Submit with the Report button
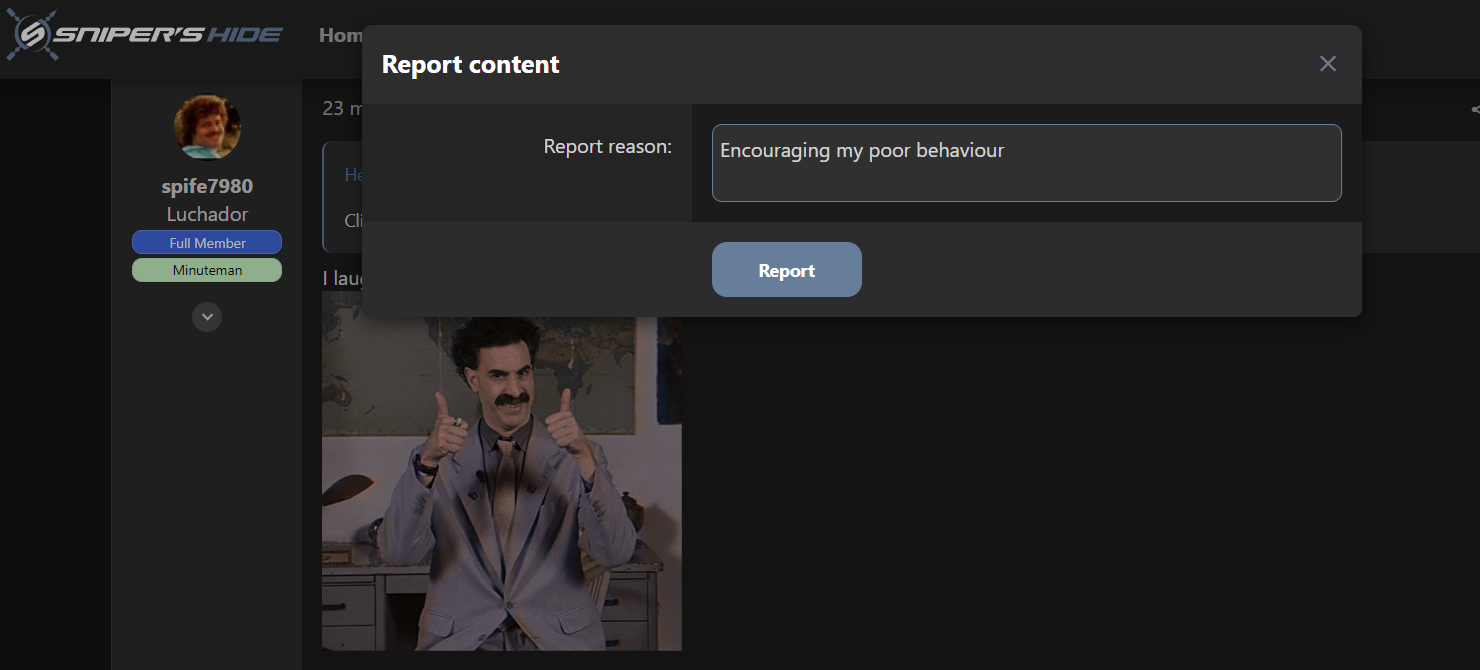Viewport: 1480px width, 670px height. [786, 270]
